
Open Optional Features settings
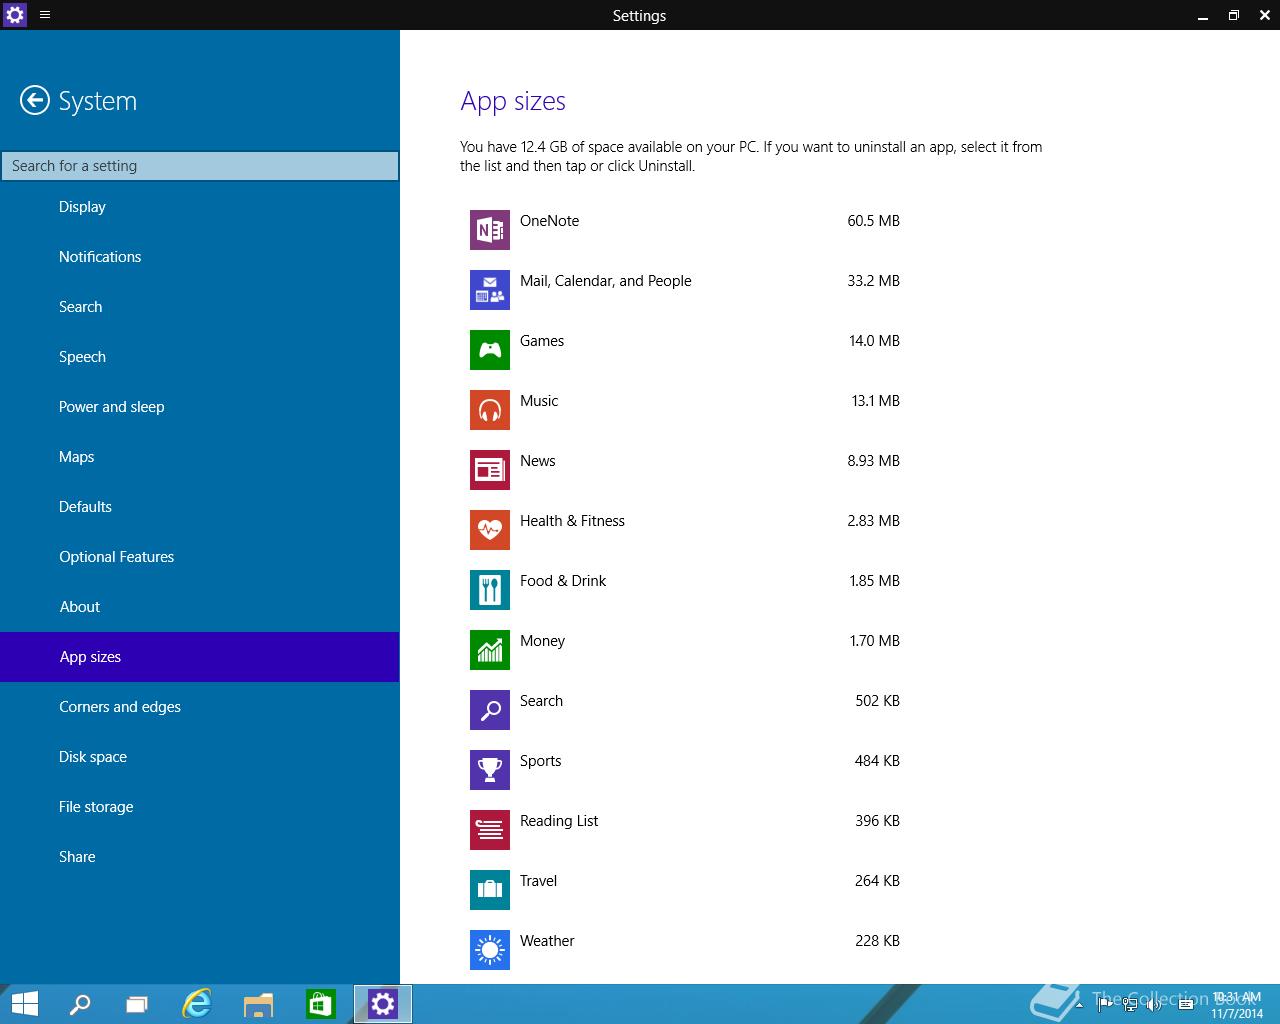click(200, 557)
